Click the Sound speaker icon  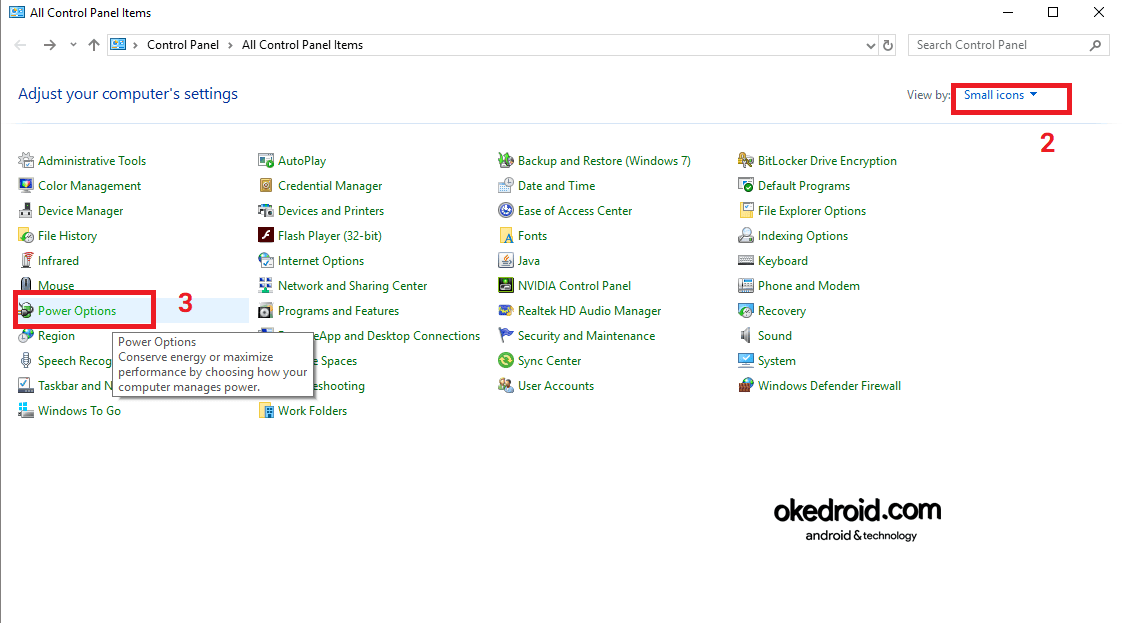[746, 335]
